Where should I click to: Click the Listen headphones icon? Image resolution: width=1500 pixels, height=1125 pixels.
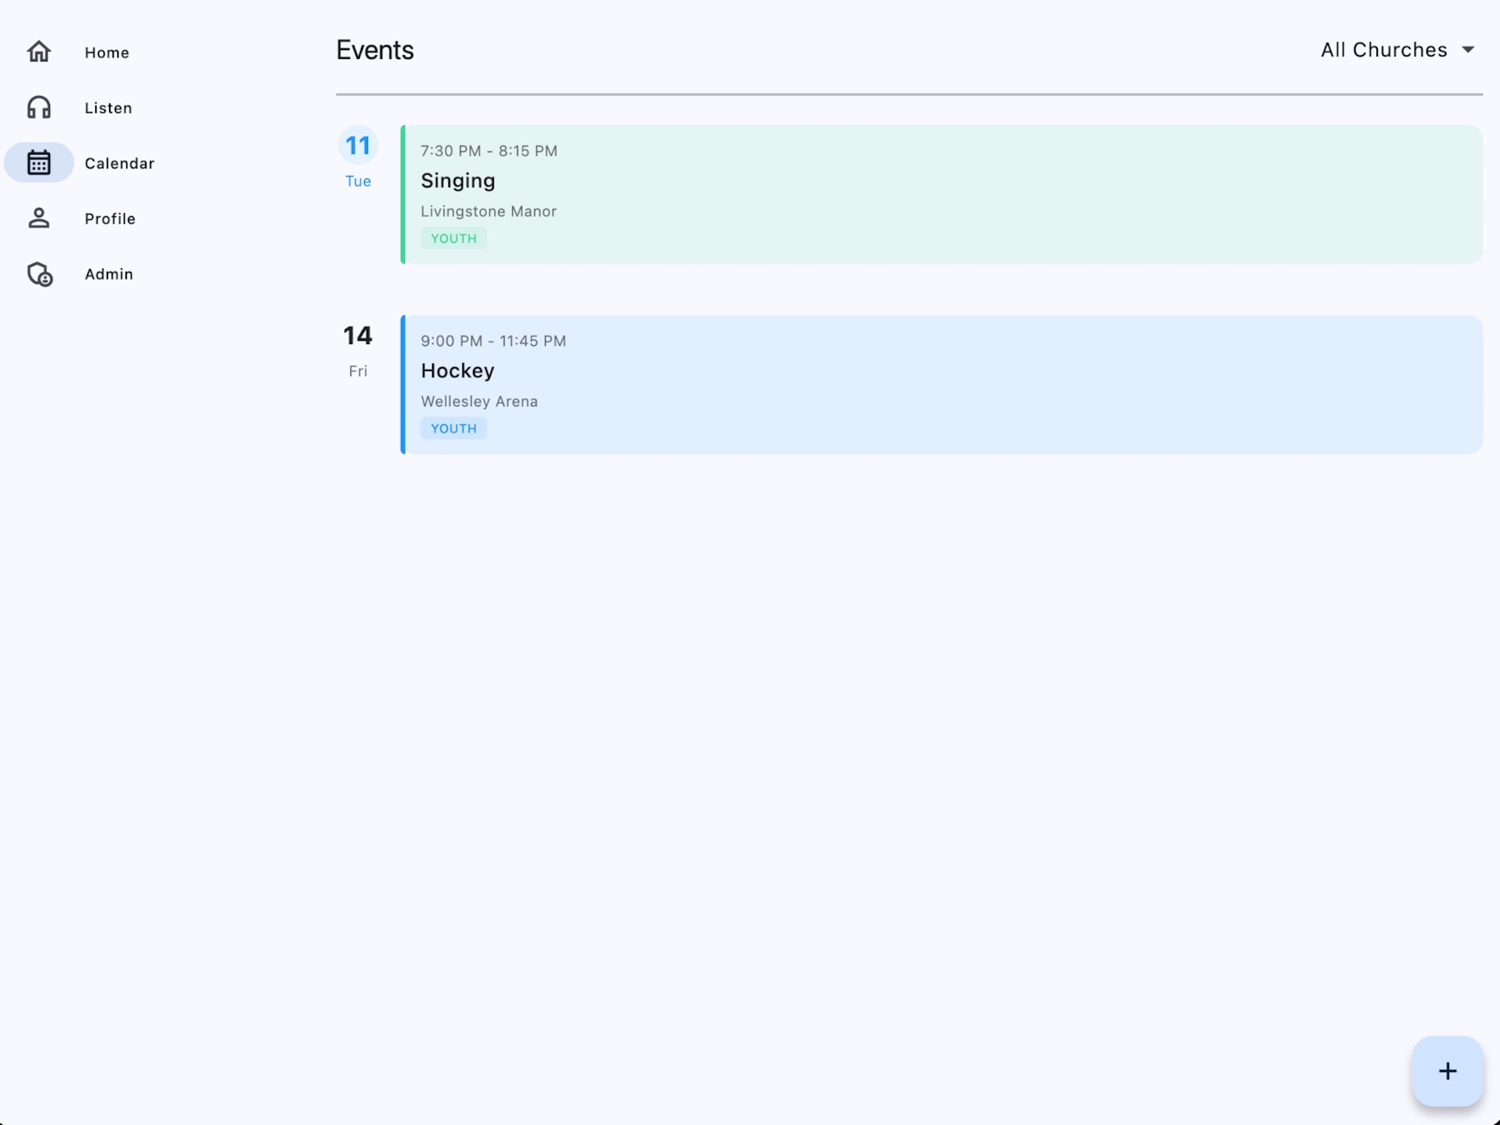pos(39,107)
